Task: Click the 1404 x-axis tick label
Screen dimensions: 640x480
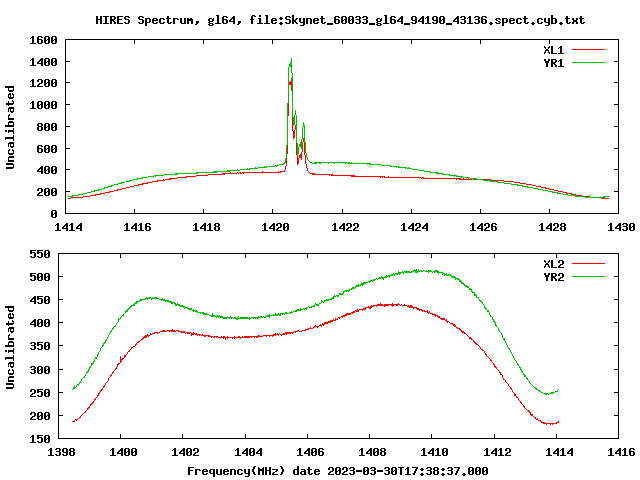Action: click(x=248, y=452)
